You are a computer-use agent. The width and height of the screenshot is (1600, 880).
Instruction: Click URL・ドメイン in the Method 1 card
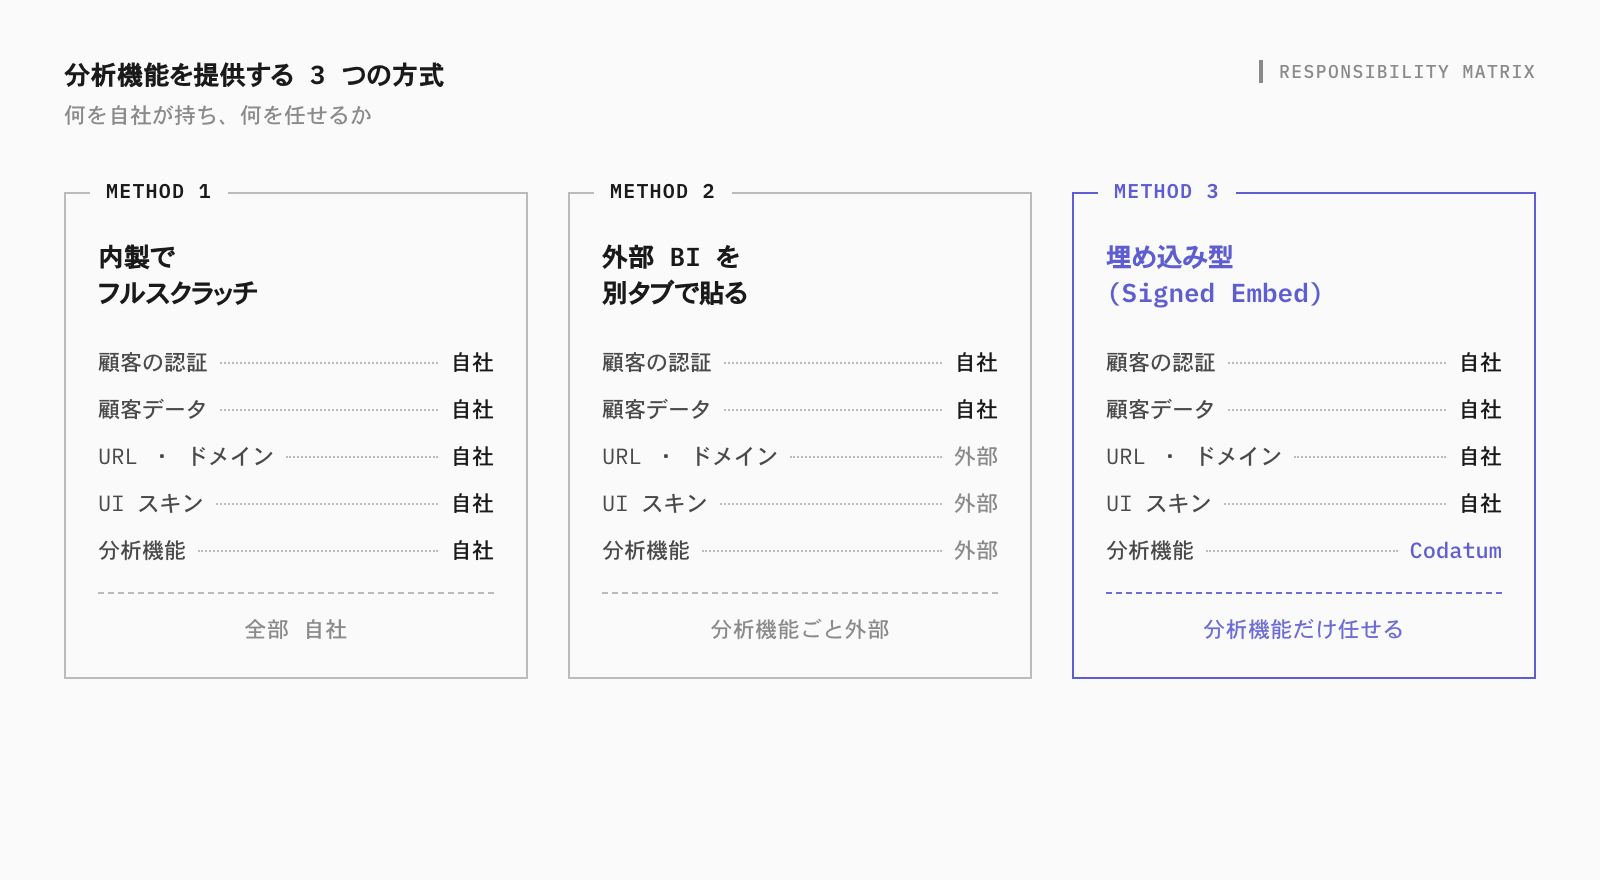[186, 456]
